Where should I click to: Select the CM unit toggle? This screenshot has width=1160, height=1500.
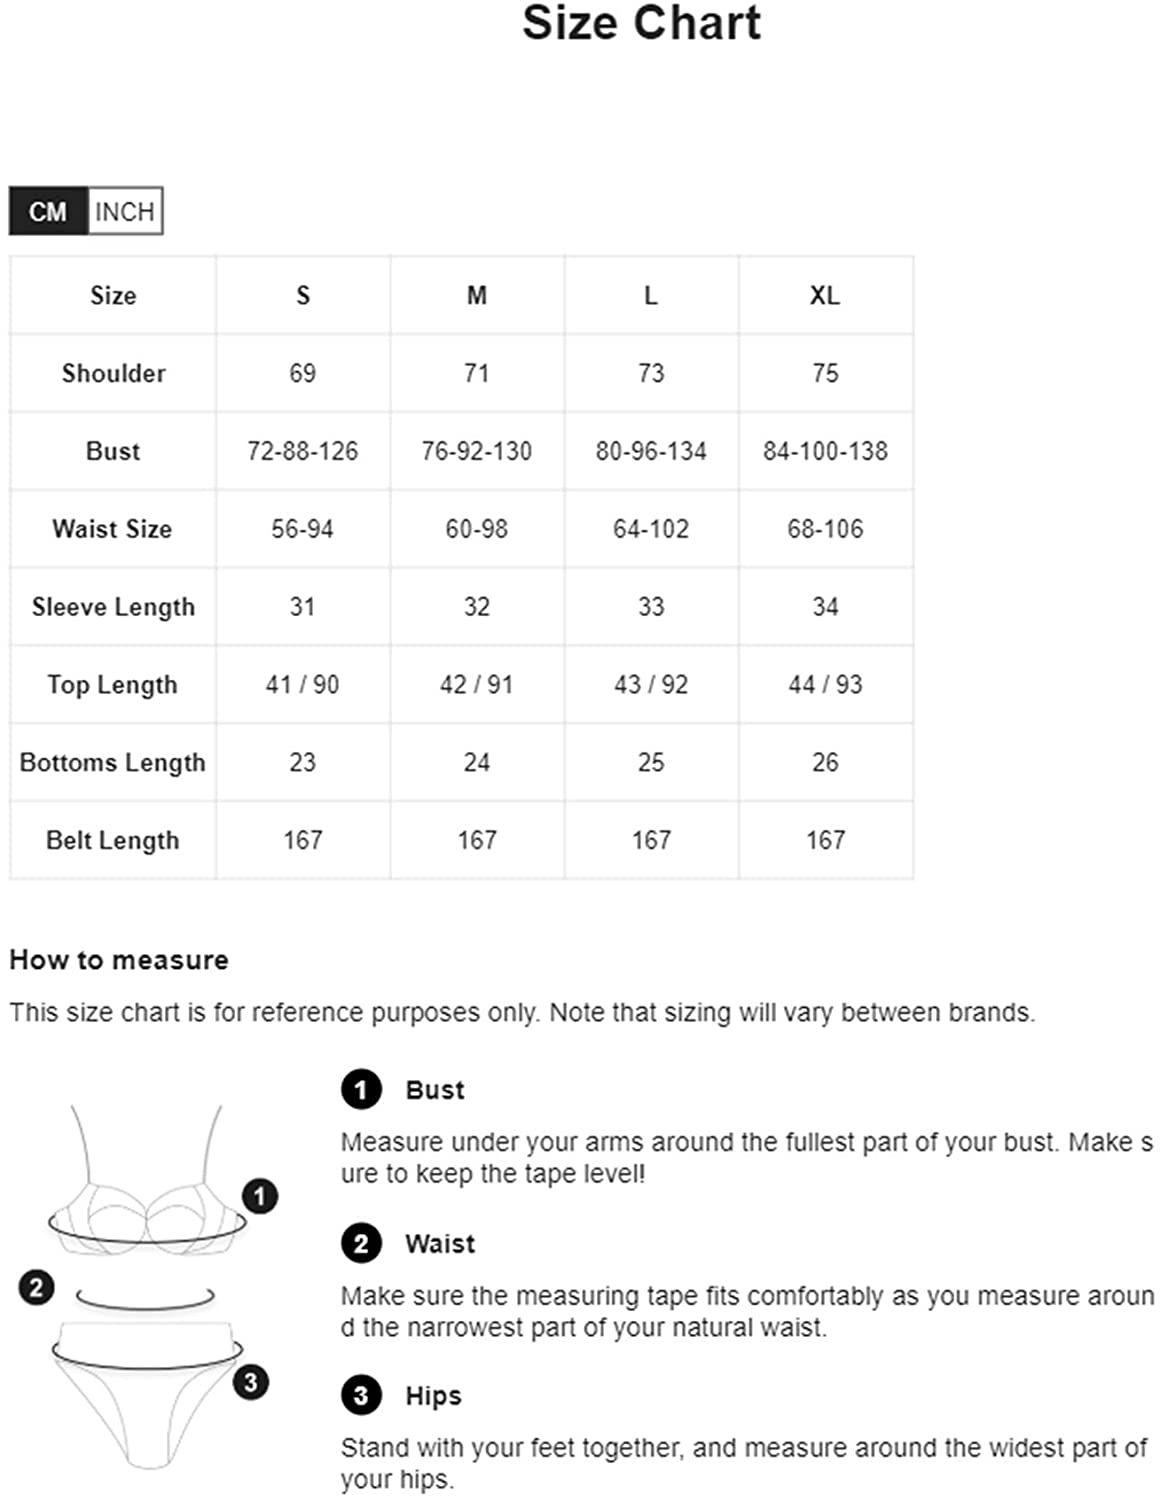coord(48,211)
